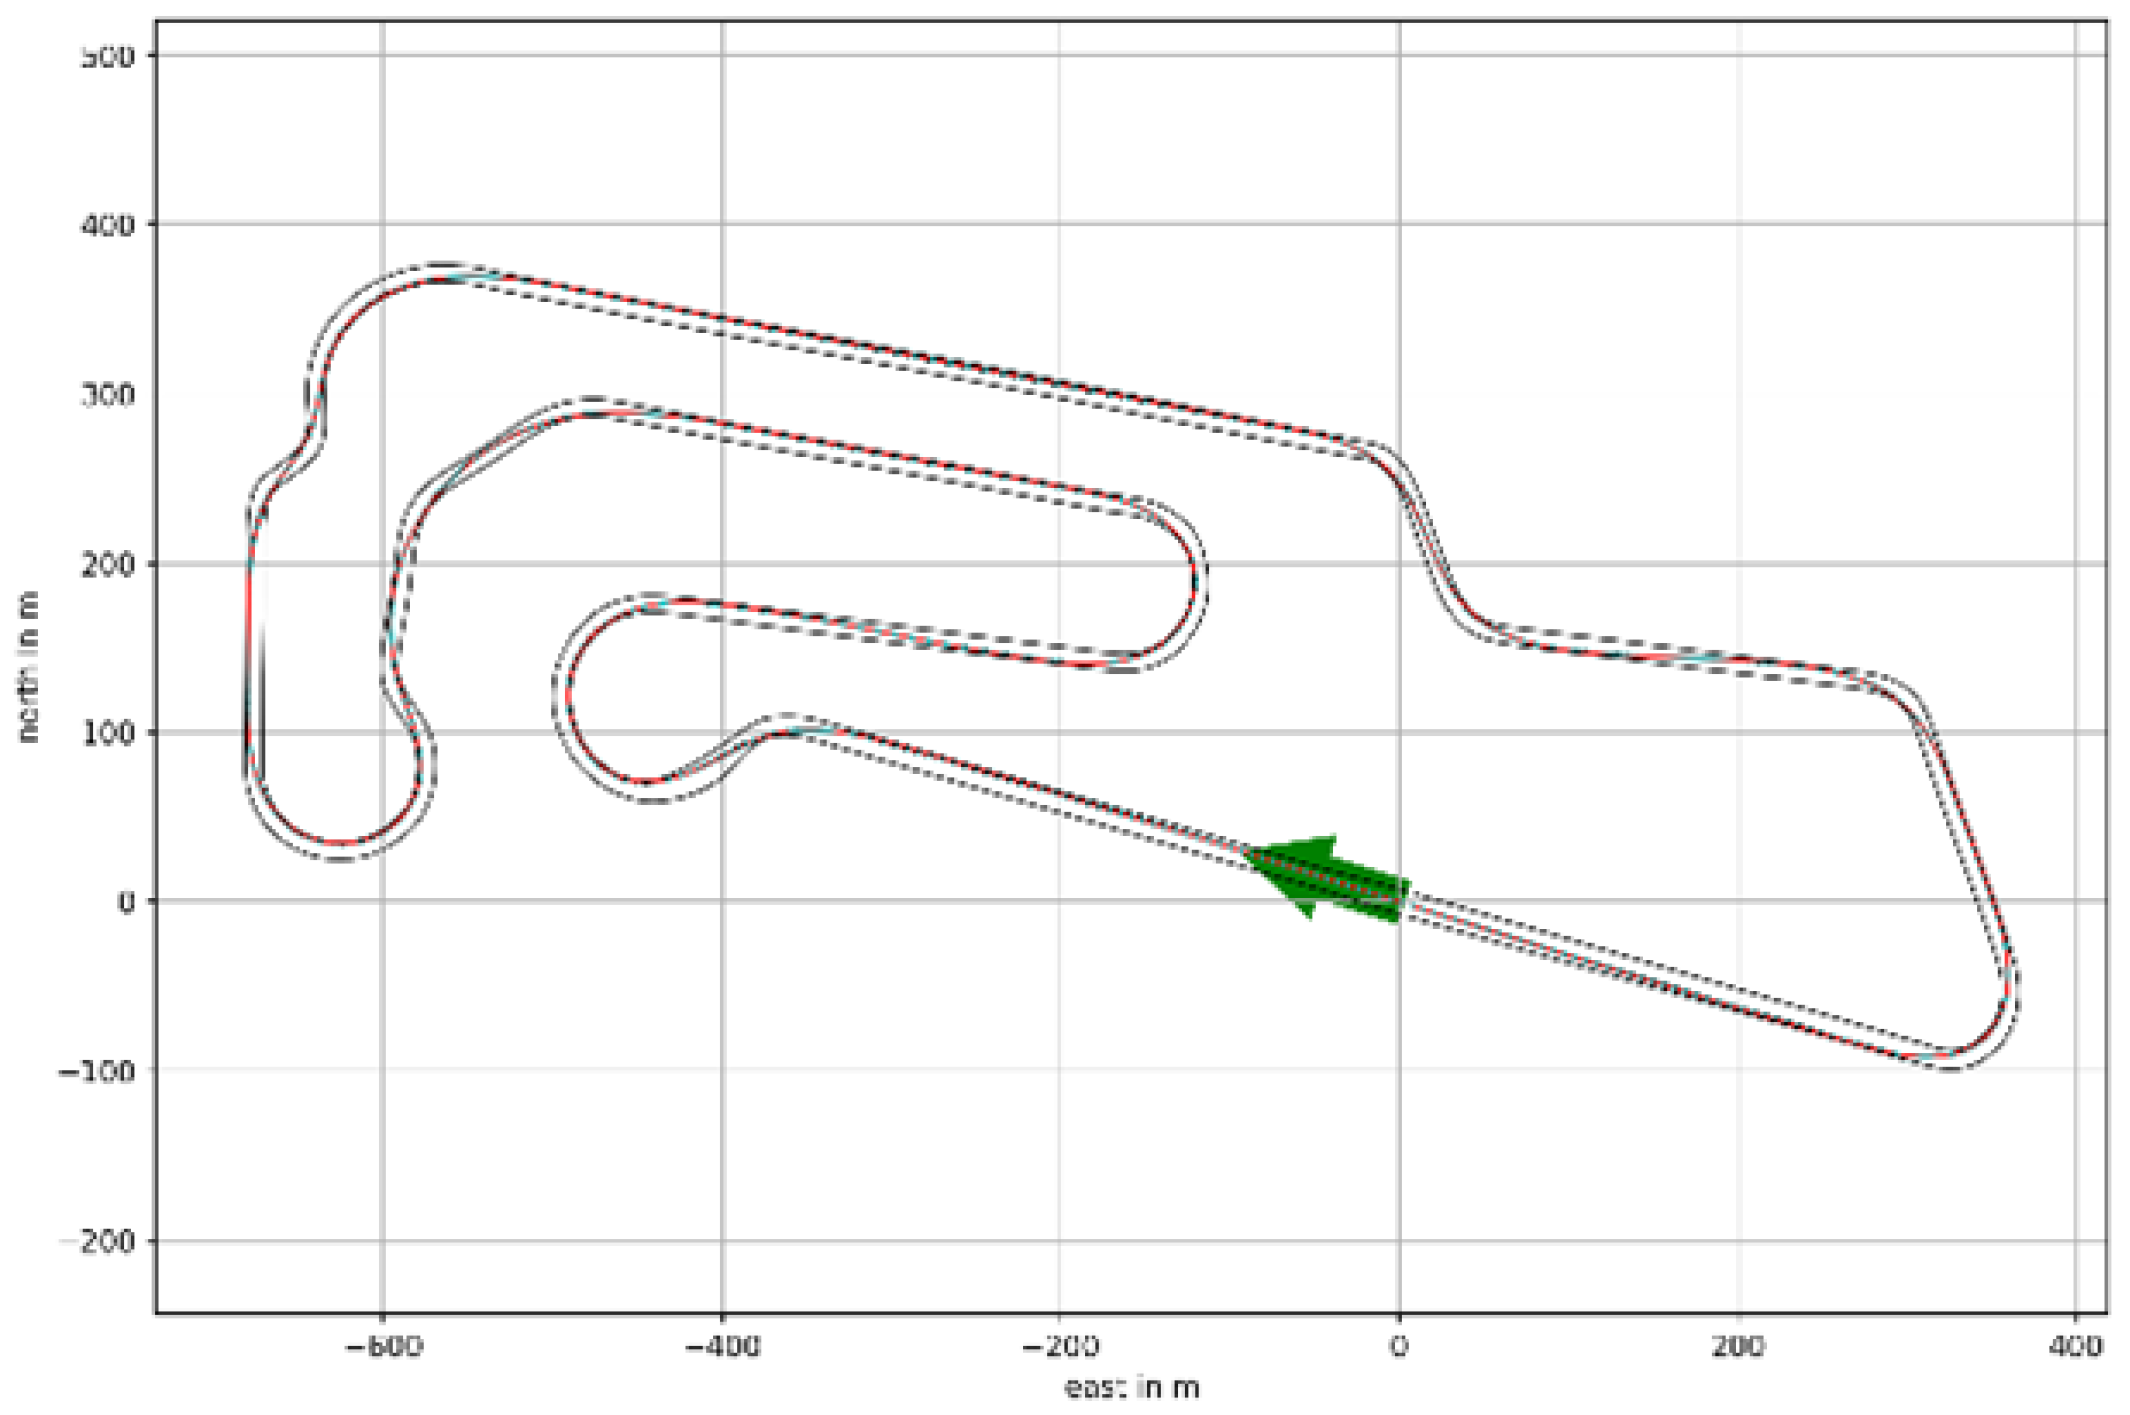Click the 400 tick label on x-axis
The height and width of the screenshot is (1415, 2130).
click(2075, 1346)
